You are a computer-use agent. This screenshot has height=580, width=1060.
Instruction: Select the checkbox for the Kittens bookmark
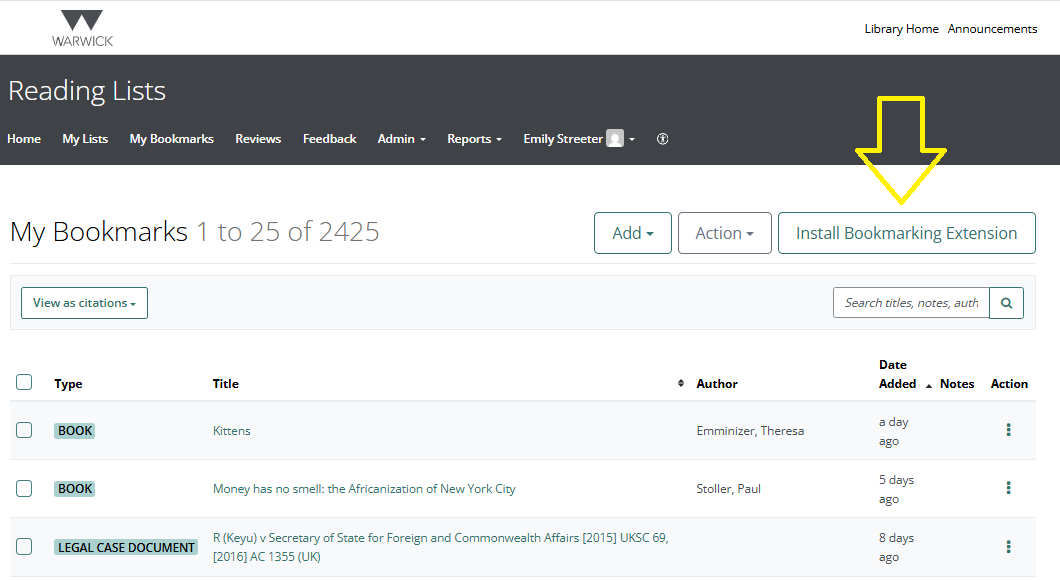[23, 430]
